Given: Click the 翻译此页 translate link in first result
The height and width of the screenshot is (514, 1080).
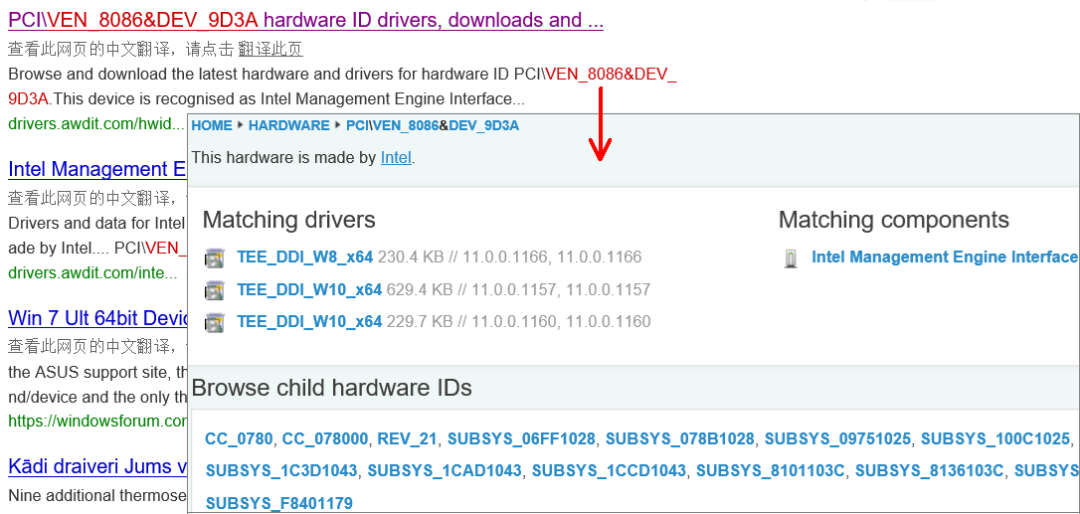Looking at the screenshot, I should [270, 49].
